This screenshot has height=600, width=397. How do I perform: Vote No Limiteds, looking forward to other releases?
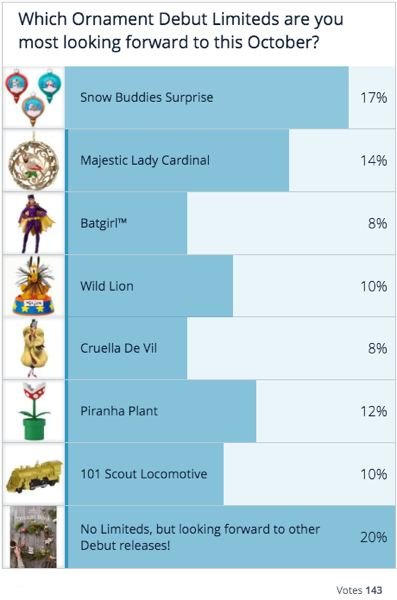click(230, 537)
